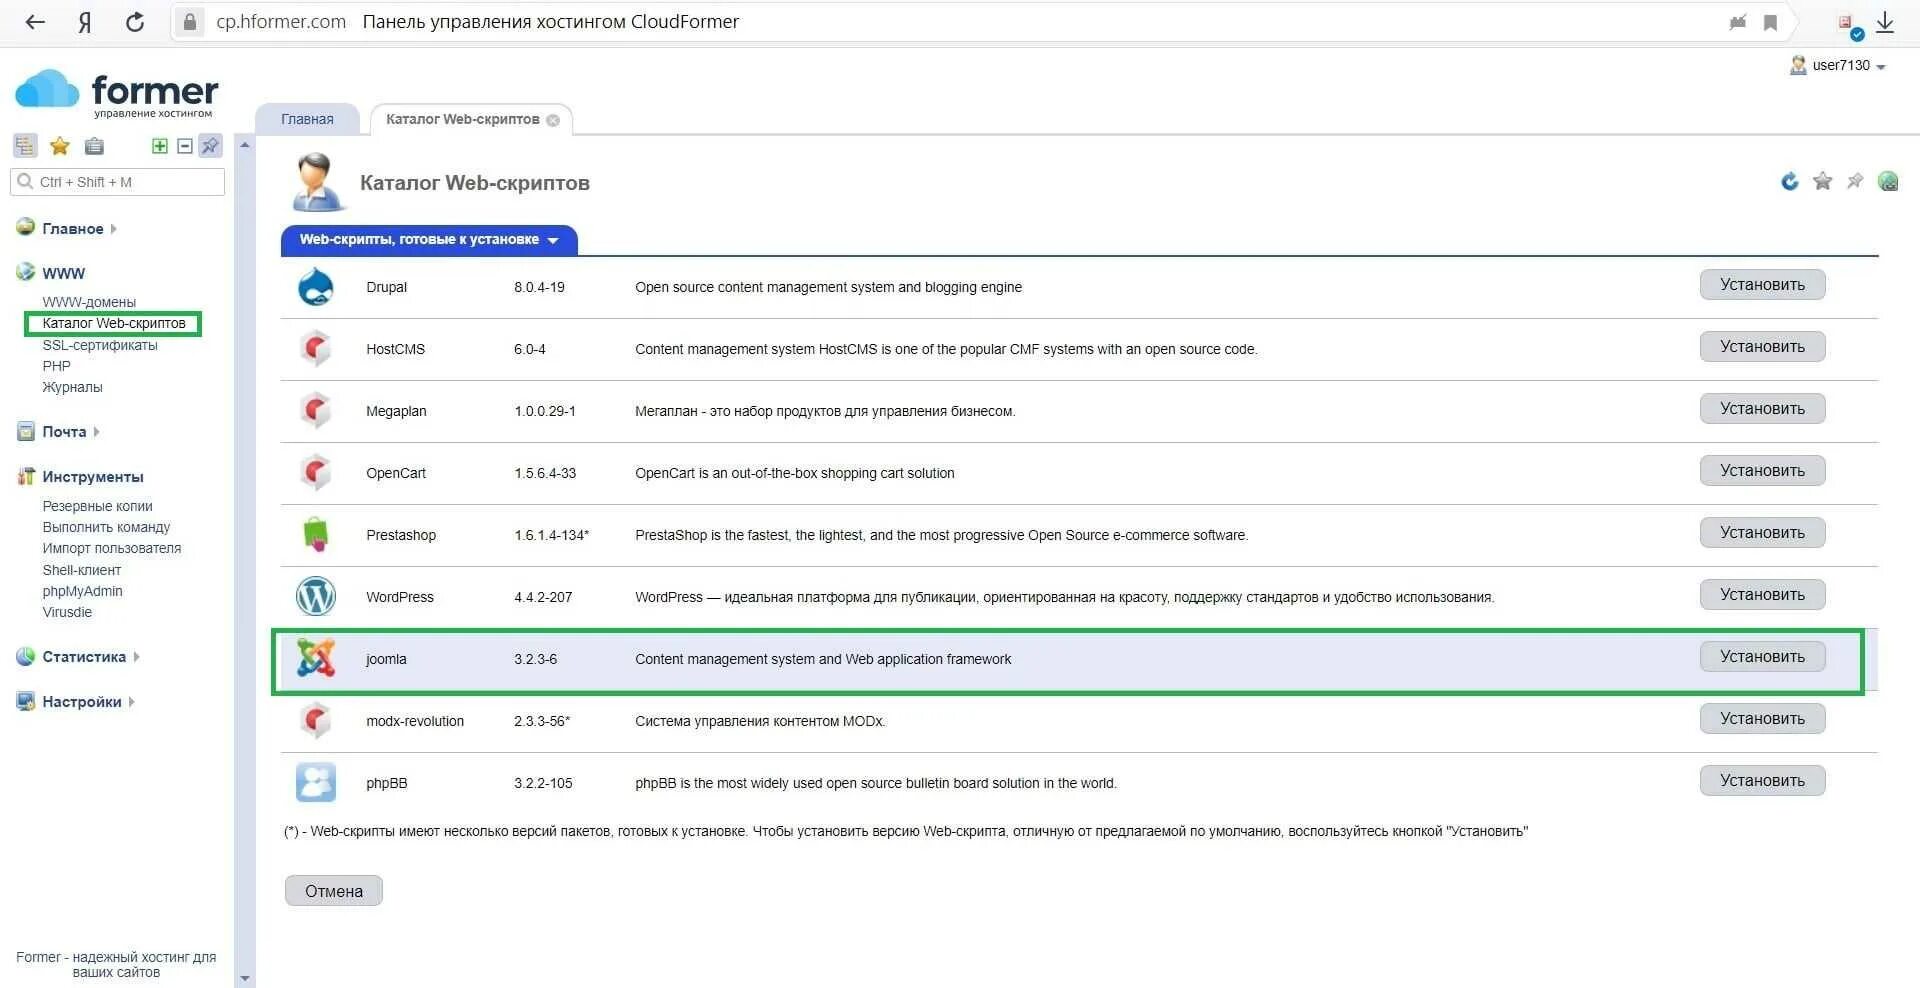Click the menu list view icon in sidebar toolbar

(x=25, y=146)
